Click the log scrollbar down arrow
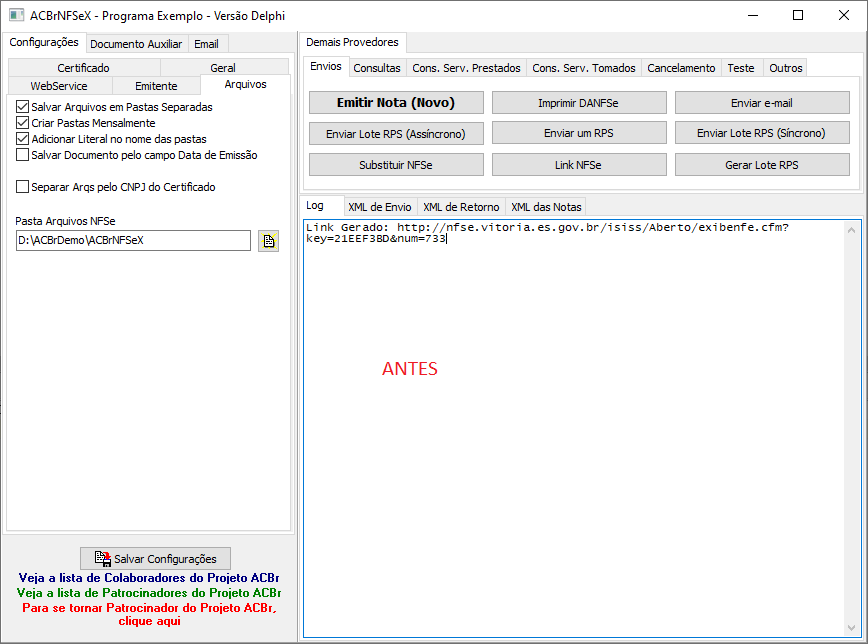868x644 pixels. 852,627
